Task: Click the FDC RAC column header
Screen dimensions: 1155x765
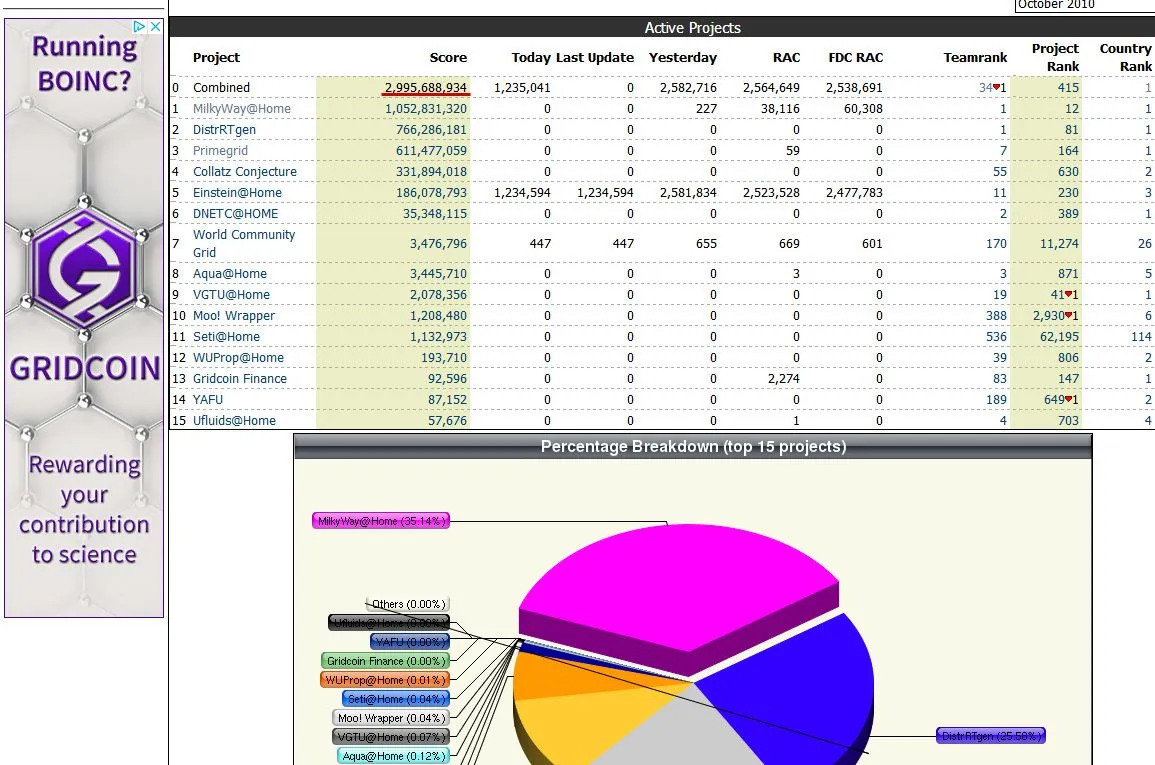Action: pos(855,57)
